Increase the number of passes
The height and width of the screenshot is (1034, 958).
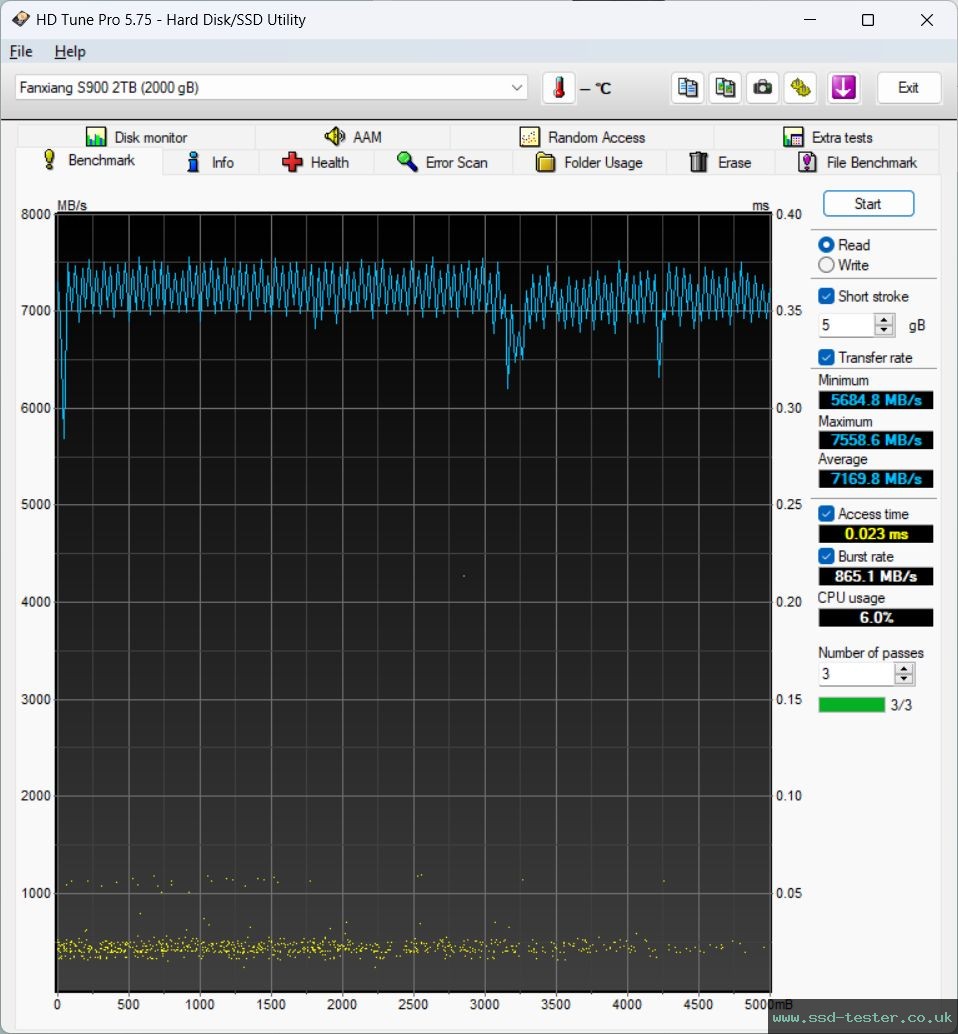[x=905, y=668]
